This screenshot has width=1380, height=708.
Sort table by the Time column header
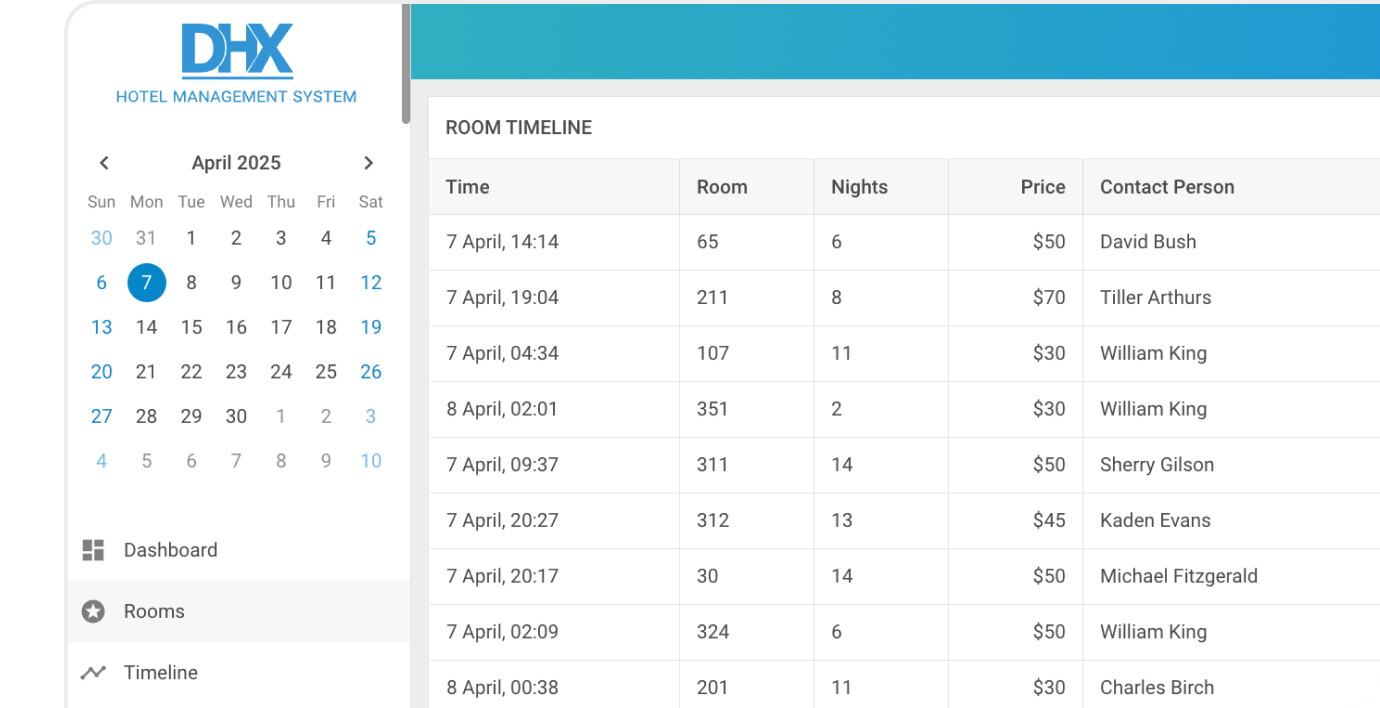click(x=554, y=187)
